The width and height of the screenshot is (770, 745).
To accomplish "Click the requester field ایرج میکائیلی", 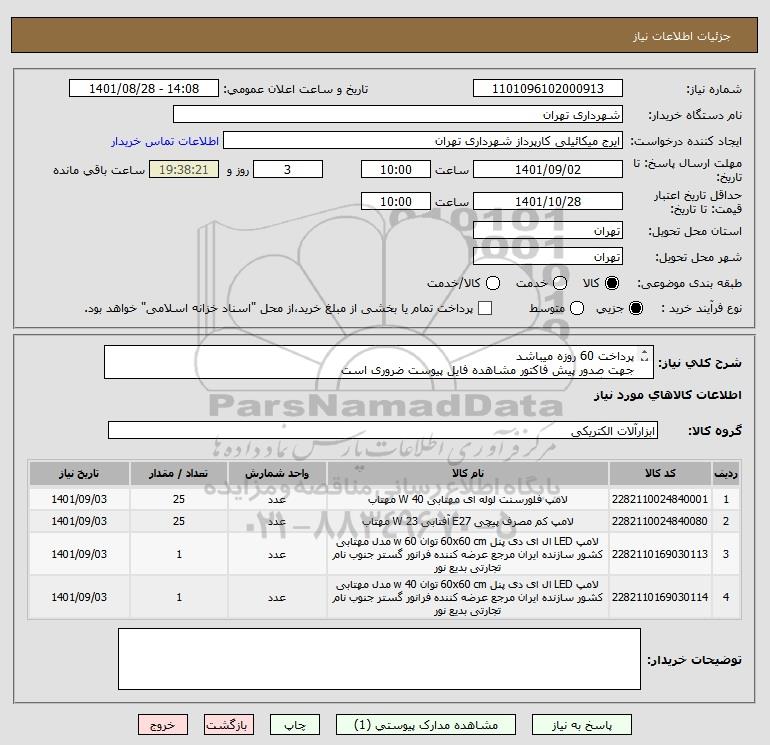I will pos(423,141).
